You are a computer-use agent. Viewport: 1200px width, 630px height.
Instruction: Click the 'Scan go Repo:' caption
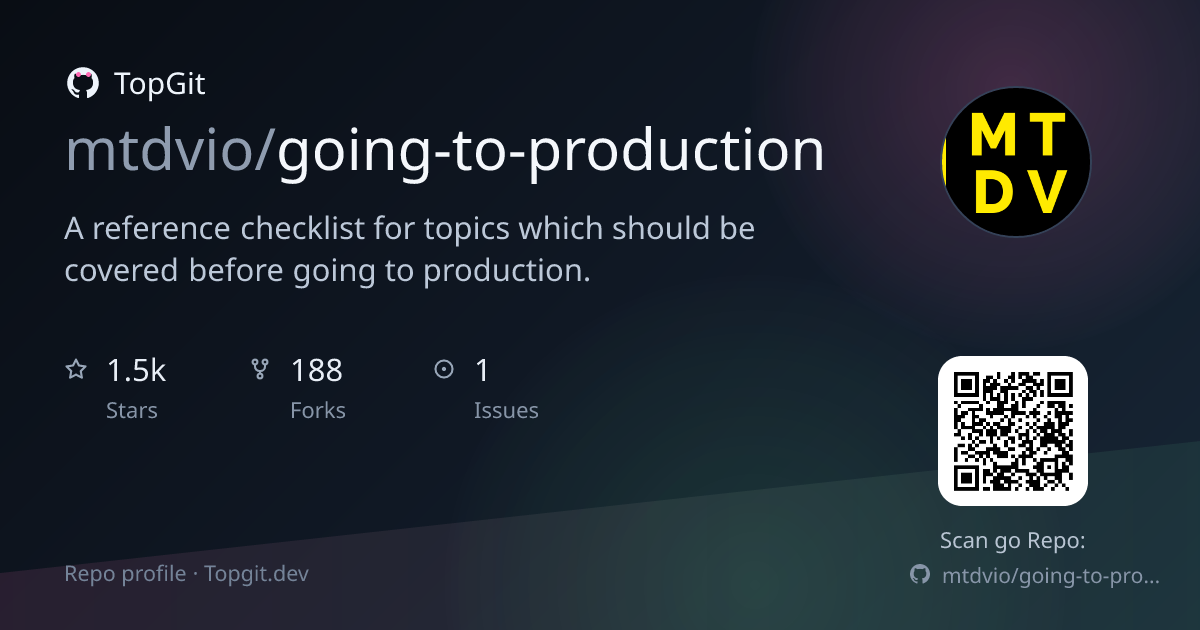[1013, 541]
